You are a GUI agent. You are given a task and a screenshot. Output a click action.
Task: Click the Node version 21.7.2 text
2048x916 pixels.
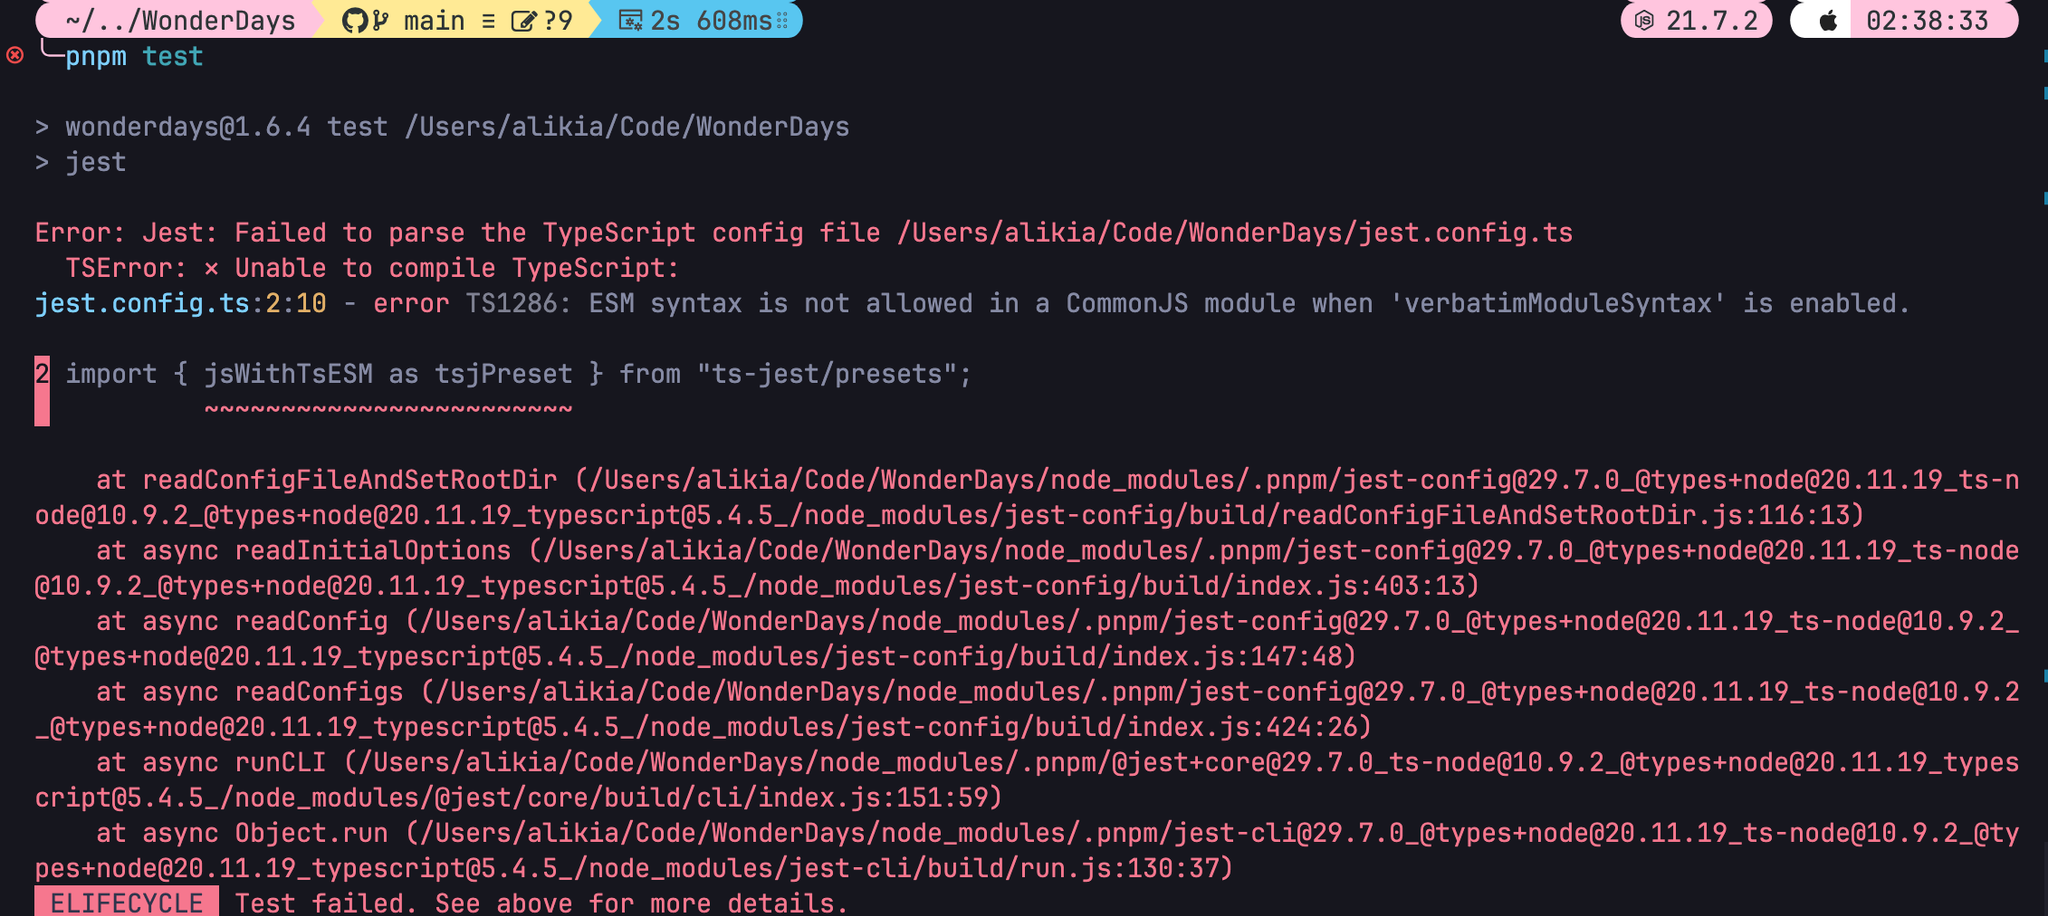(x=1711, y=21)
